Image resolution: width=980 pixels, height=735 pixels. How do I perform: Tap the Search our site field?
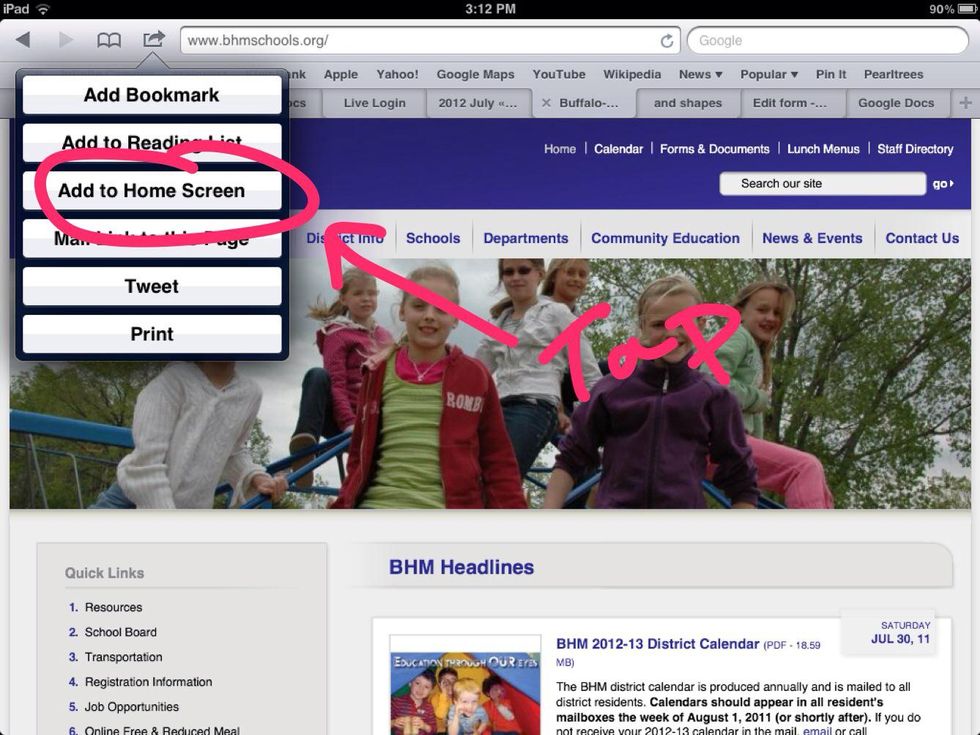click(822, 184)
